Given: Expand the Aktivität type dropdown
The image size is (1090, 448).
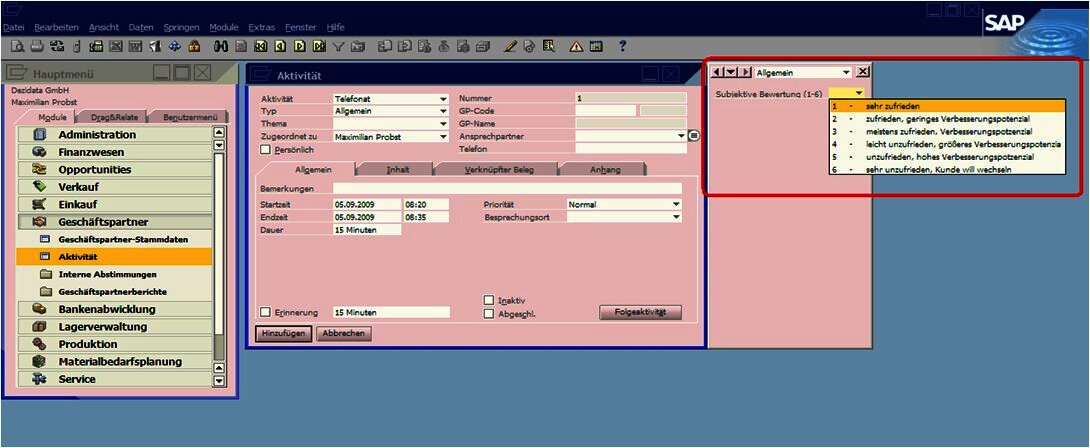Looking at the screenshot, I should pos(443,99).
